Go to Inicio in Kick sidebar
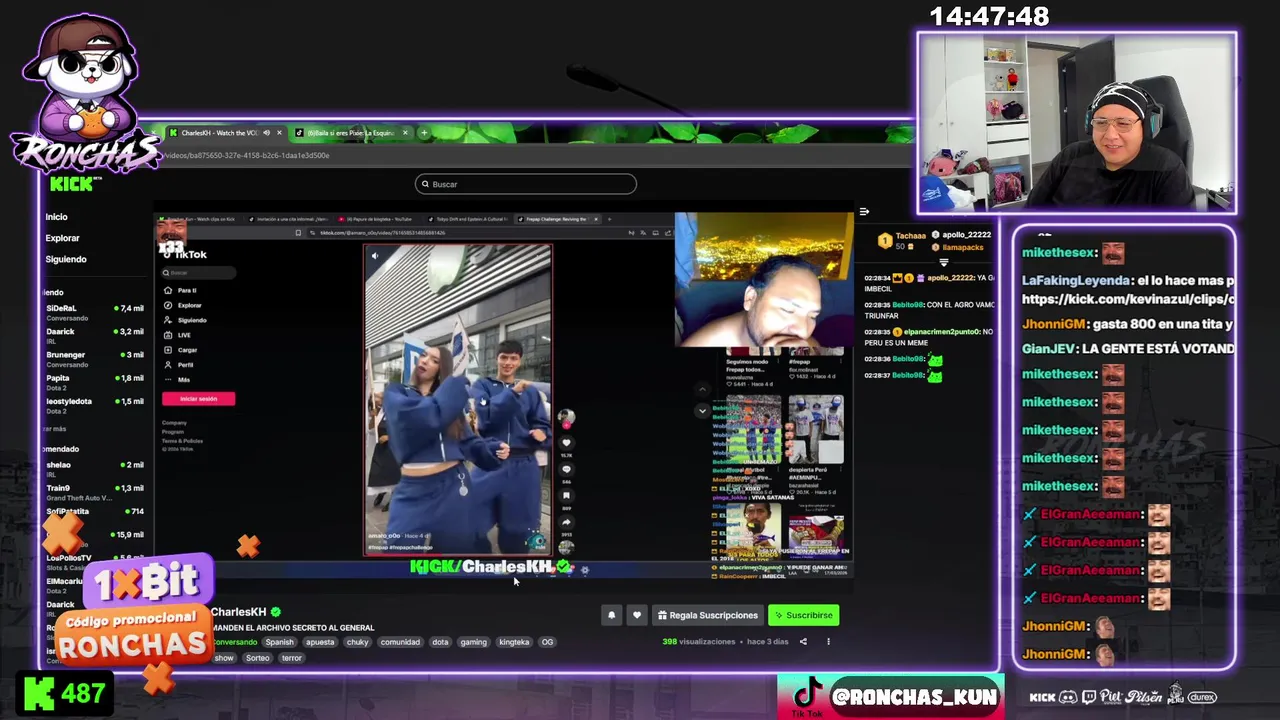Image resolution: width=1280 pixels, height=720 pixels. (x=56, y=217)
